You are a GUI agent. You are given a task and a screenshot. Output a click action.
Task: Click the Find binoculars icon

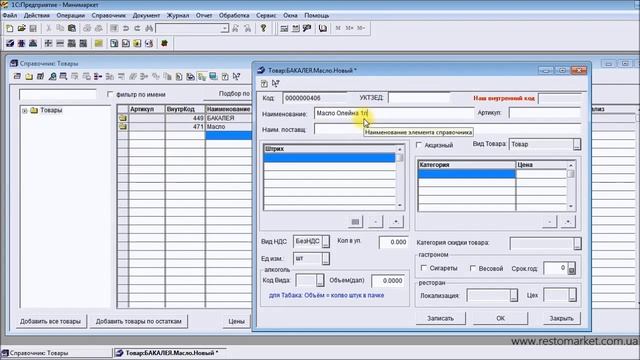coord(149,28)
